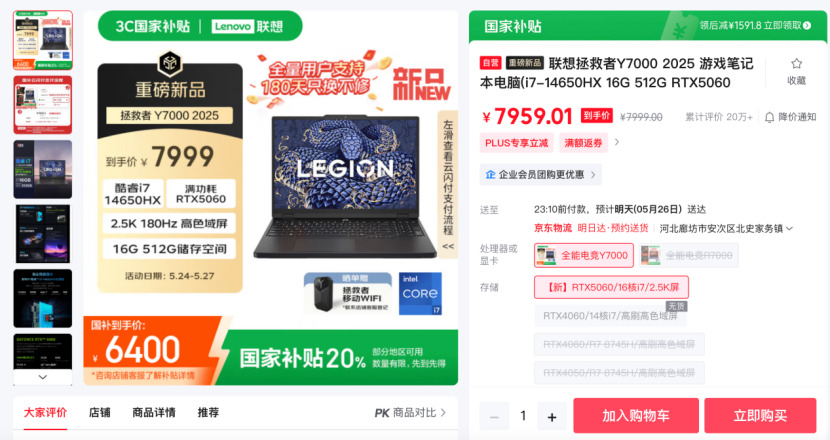This screenshot has width=830, height=440.
Task: Click the double-arrow icon on the 左滑查看 side strip
Action: (448, 246)
